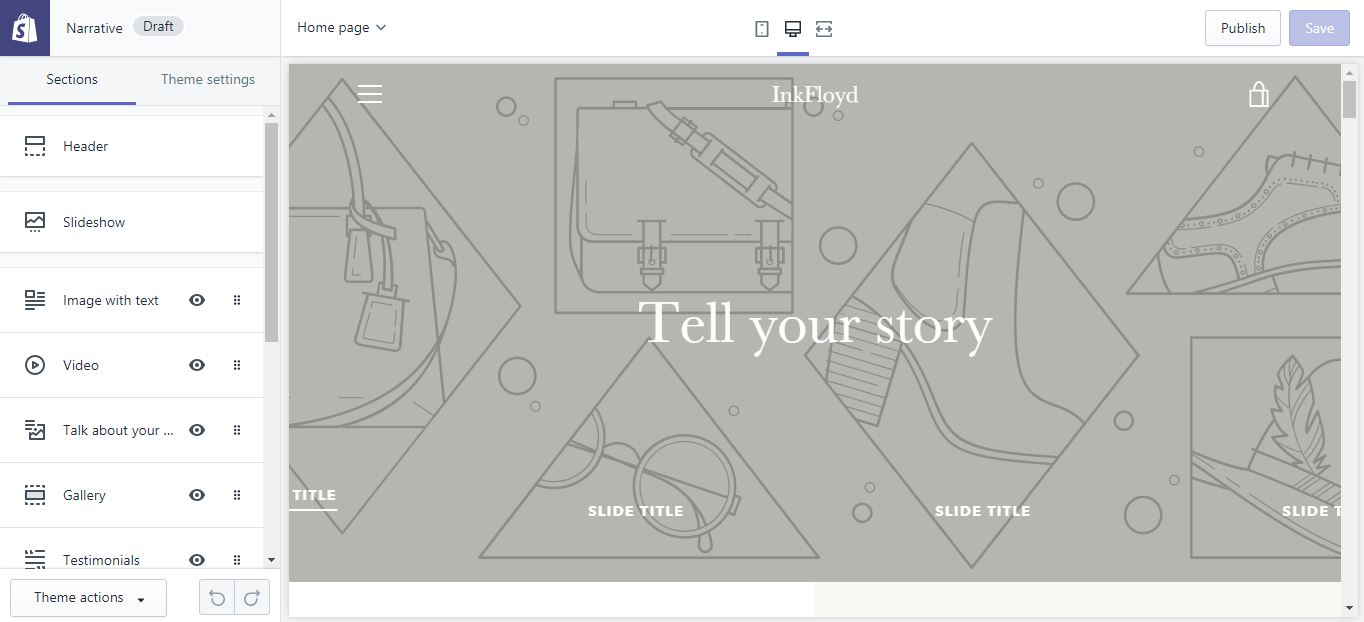Click the Save button
1364x622 pixels.
[1319, 28]
